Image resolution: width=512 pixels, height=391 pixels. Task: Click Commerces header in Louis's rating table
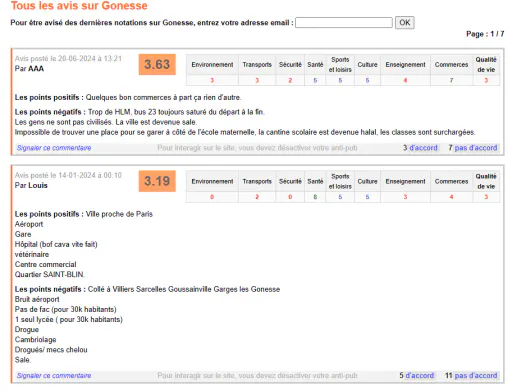[451, 181]
